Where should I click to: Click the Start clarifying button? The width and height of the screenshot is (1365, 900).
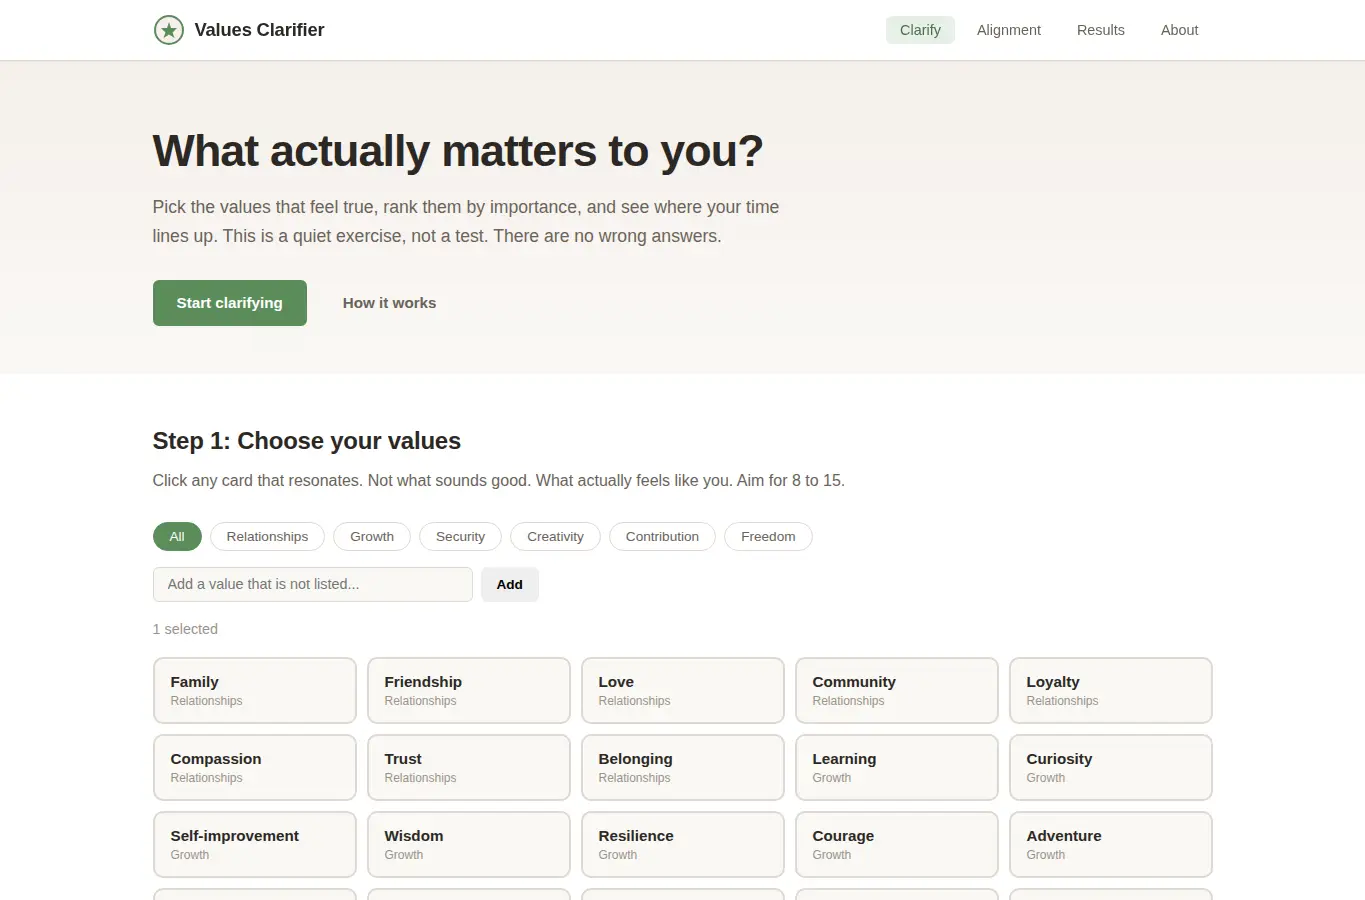230,303
